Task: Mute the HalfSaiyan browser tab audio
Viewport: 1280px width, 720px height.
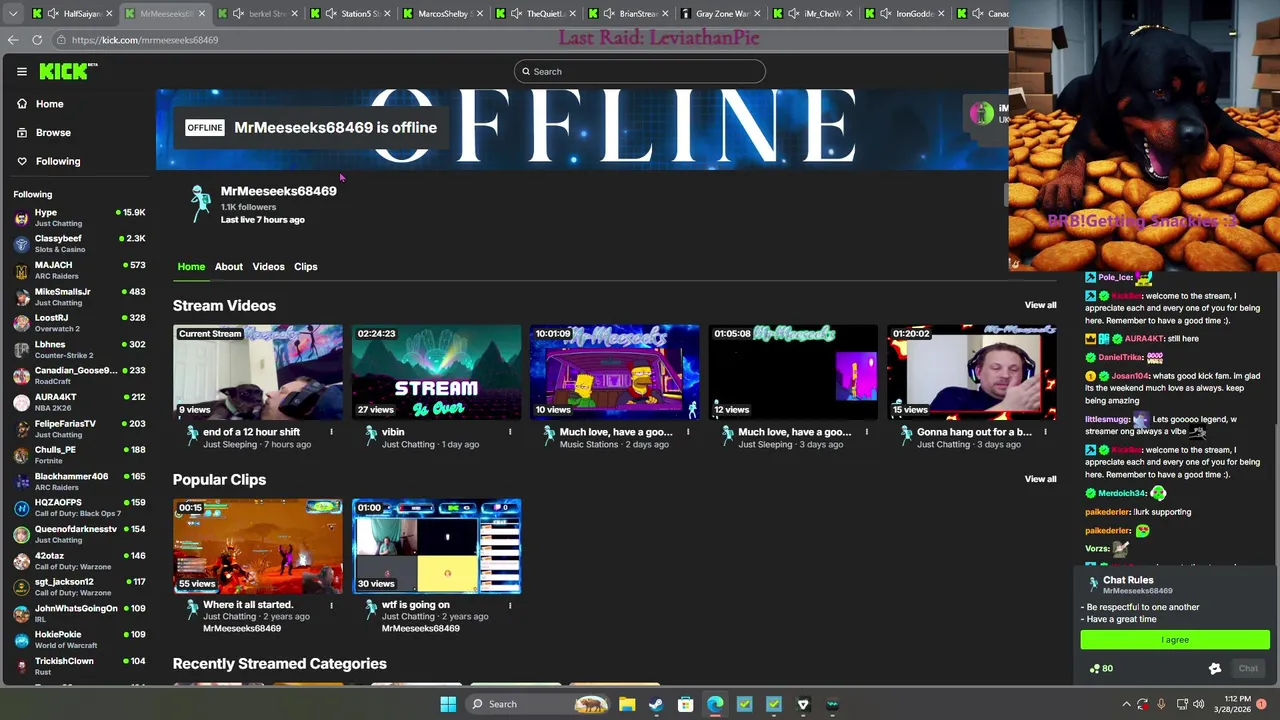Action: tap(53, 14)
